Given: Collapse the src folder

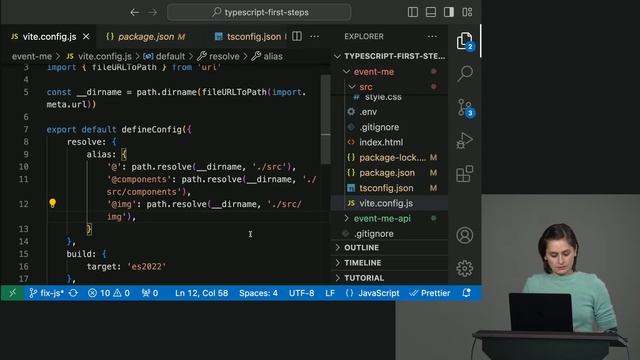Looking at the screenshot, I should click(x=390, y=87).
